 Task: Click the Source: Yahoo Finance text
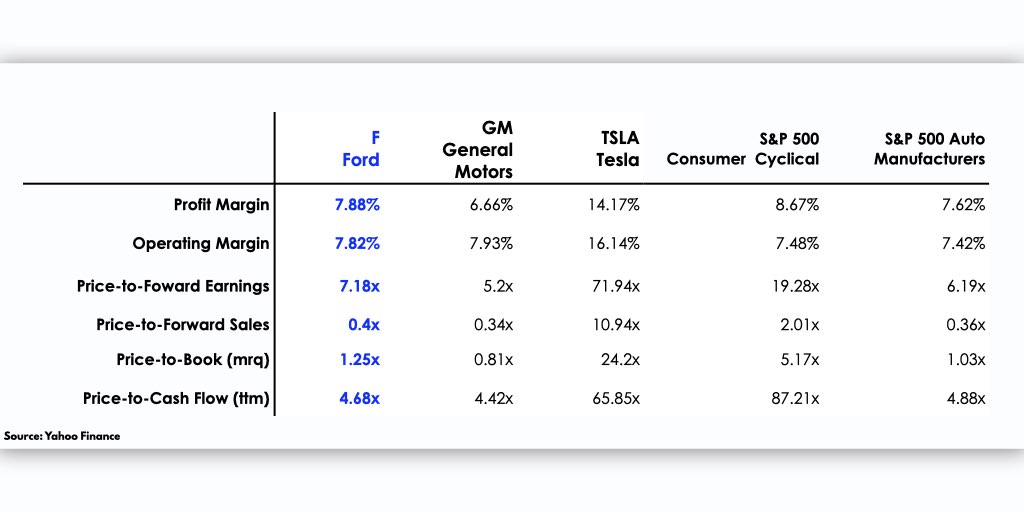click(62, 436)
